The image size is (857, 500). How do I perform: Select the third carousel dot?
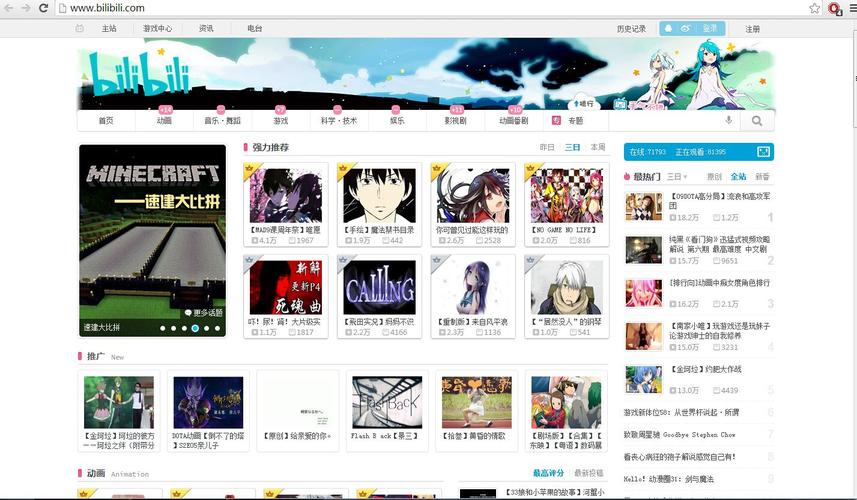tap(184, 328)
